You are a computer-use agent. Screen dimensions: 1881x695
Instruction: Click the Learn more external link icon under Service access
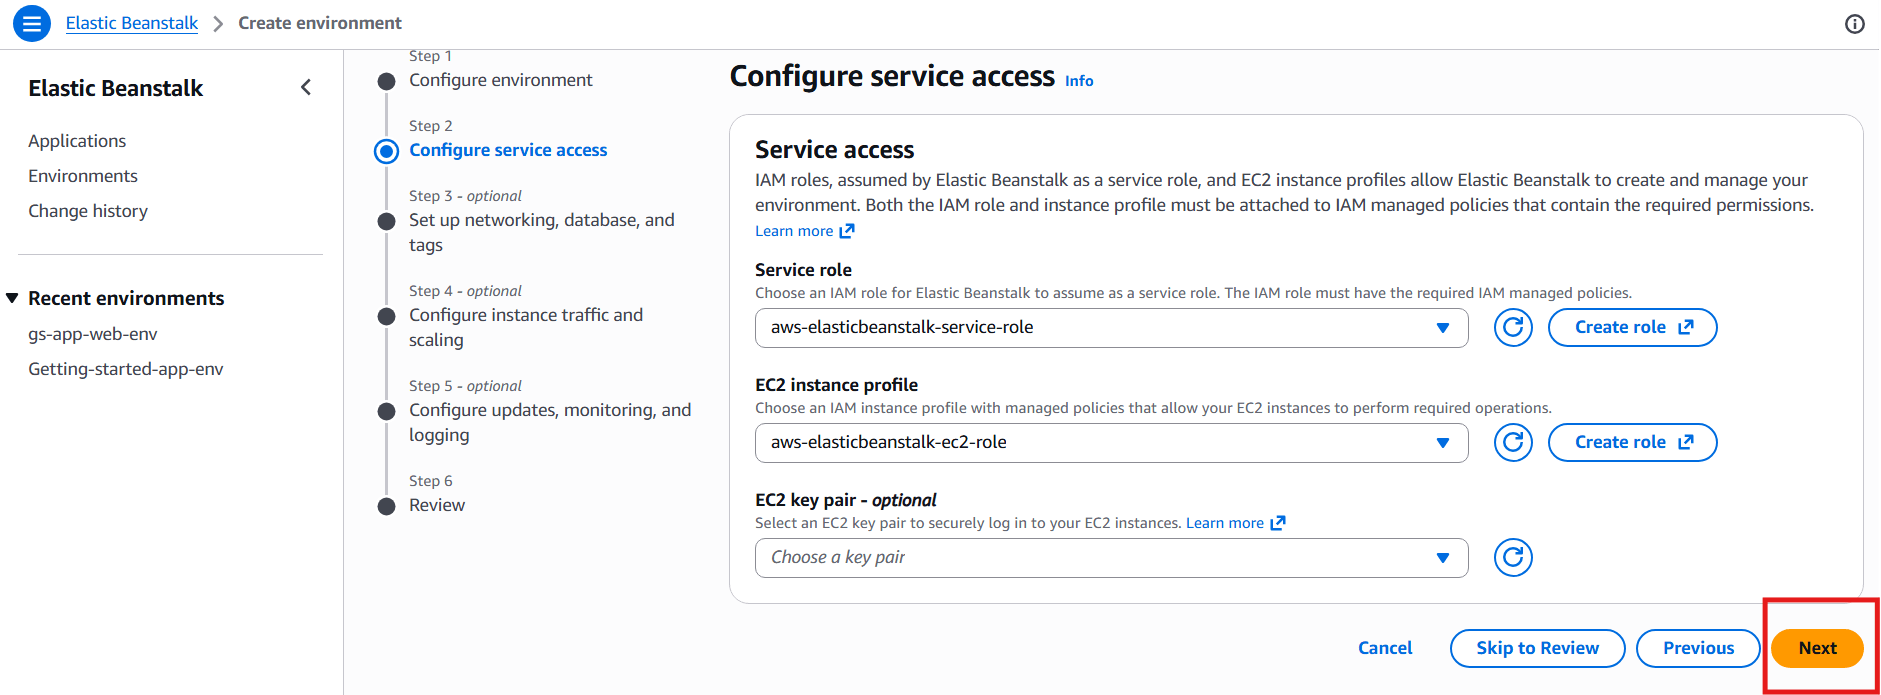pos(847,231)
